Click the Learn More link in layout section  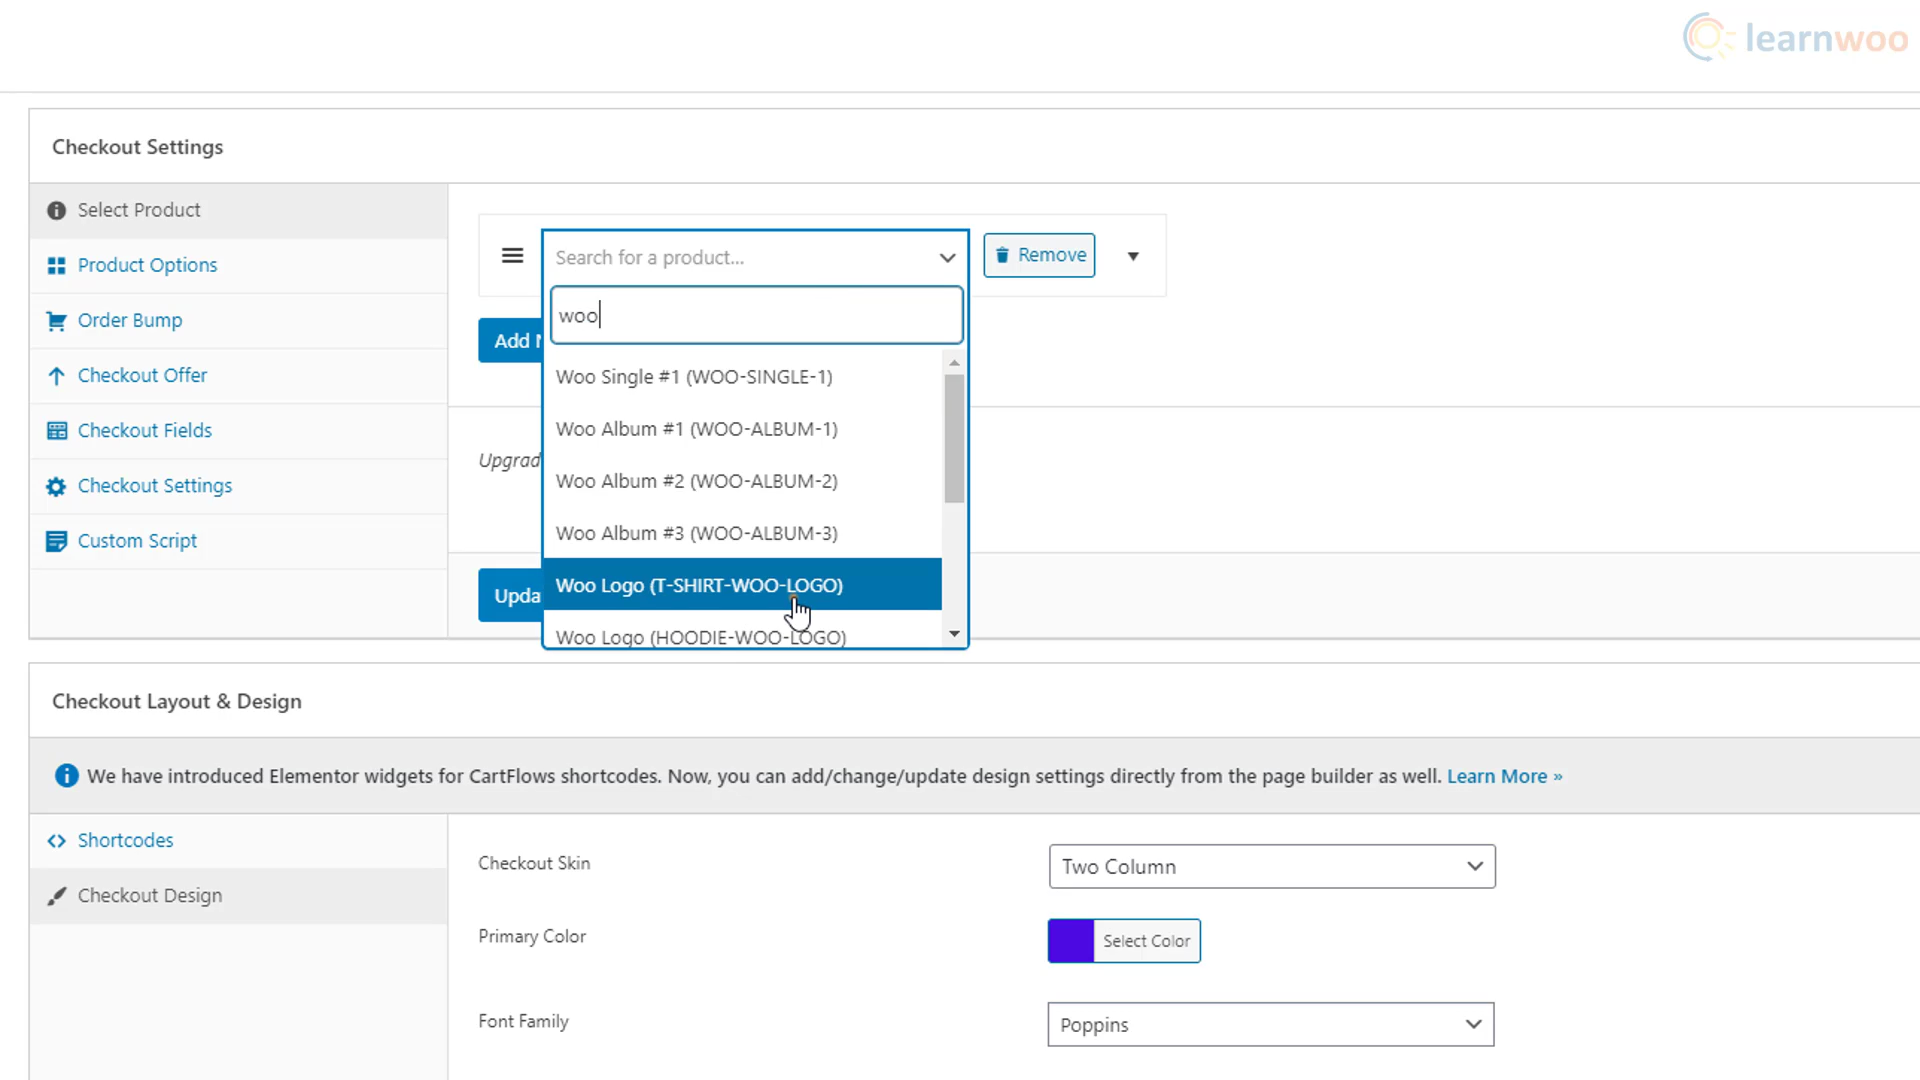click(1505, 775)
